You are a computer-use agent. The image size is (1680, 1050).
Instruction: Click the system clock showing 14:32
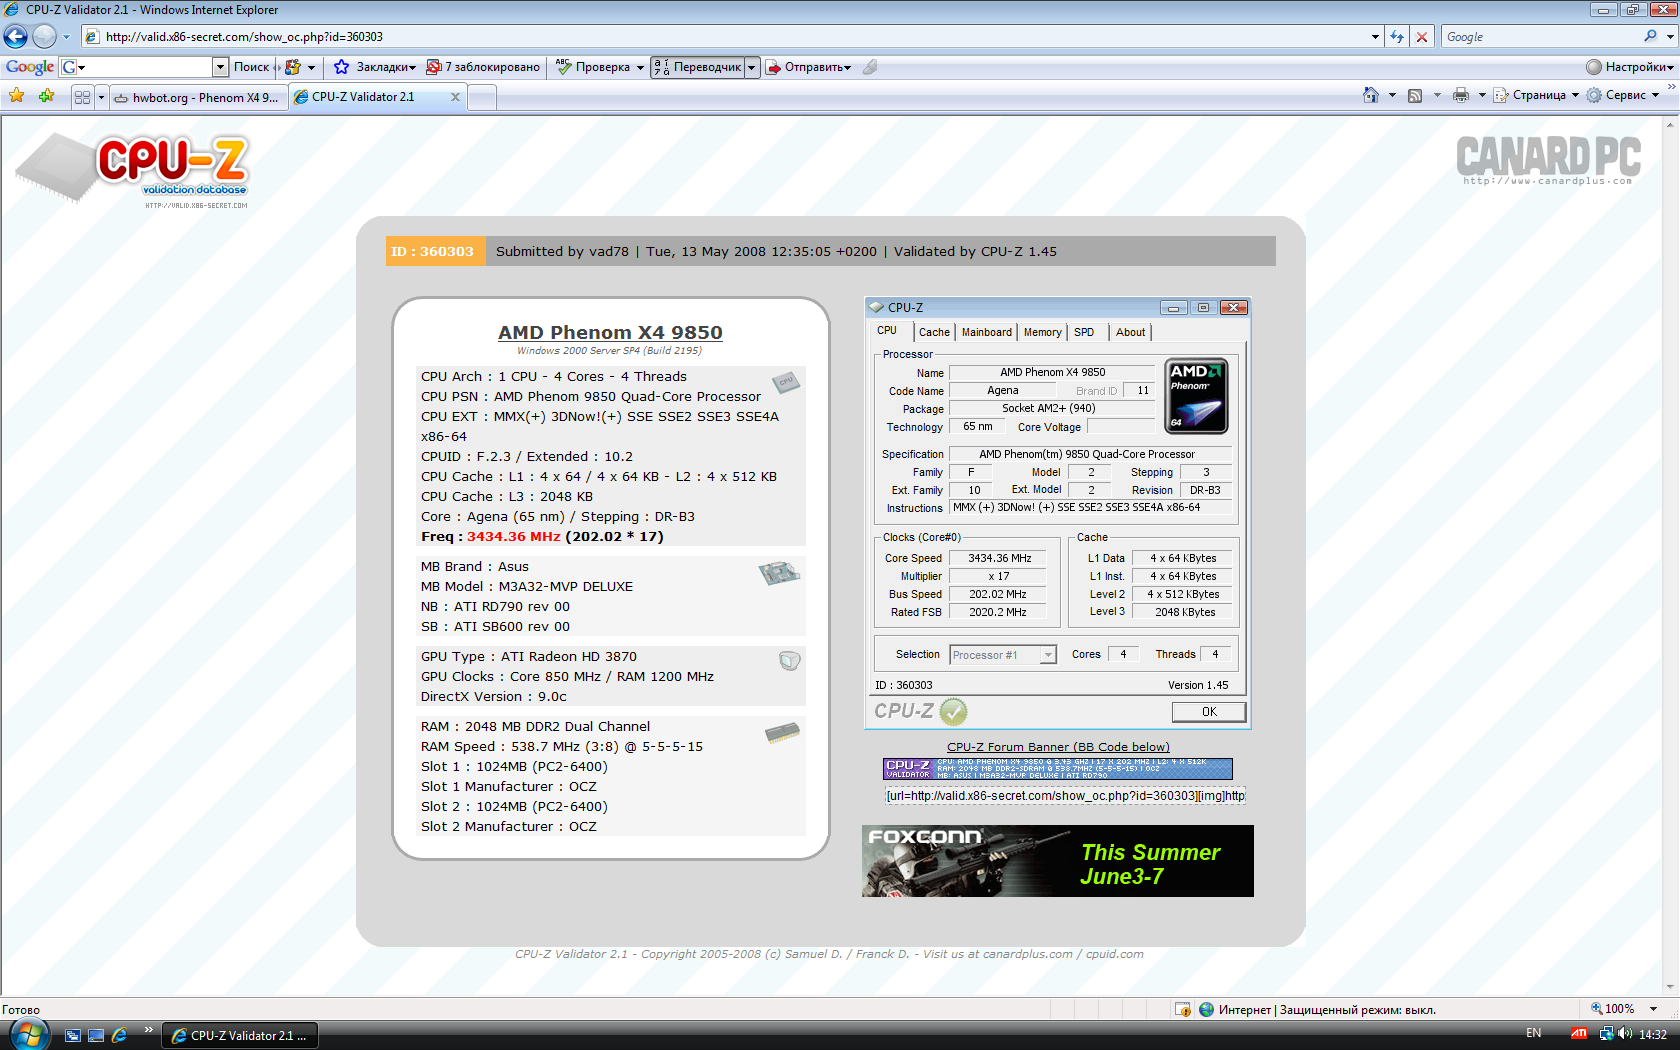[x=1653, y=1034]
